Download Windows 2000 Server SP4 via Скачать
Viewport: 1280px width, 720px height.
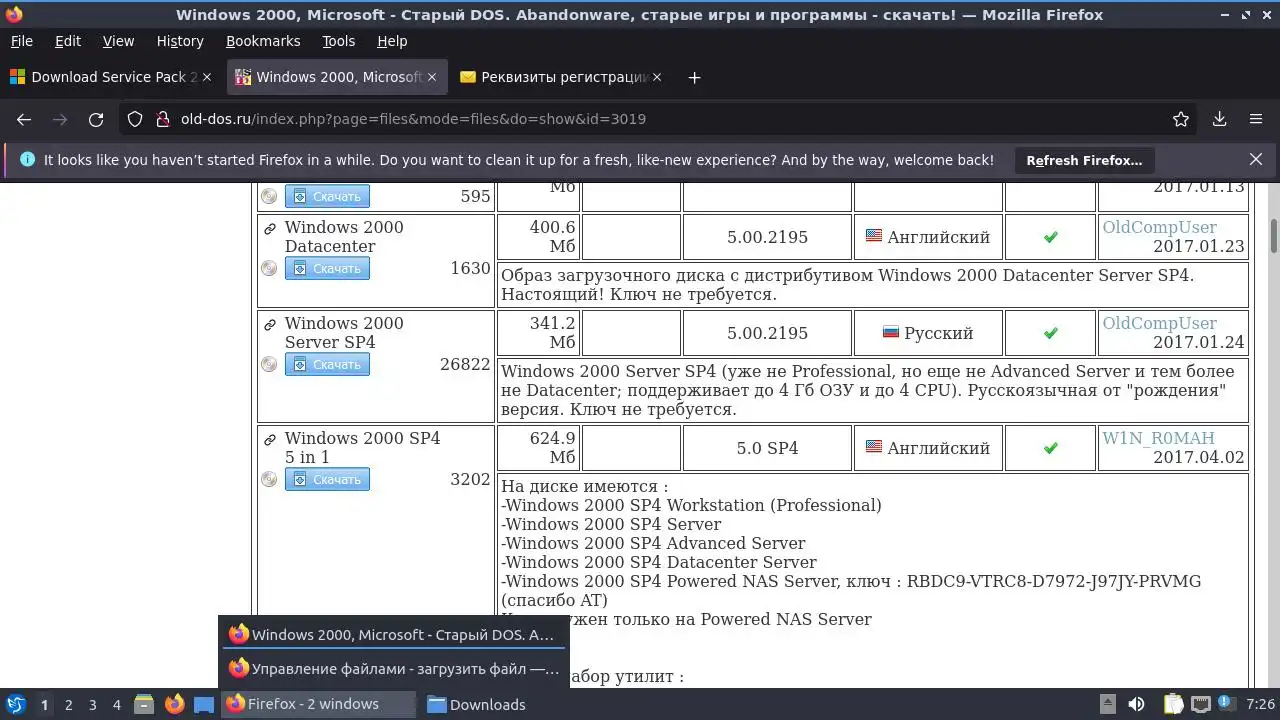[327, 364]
